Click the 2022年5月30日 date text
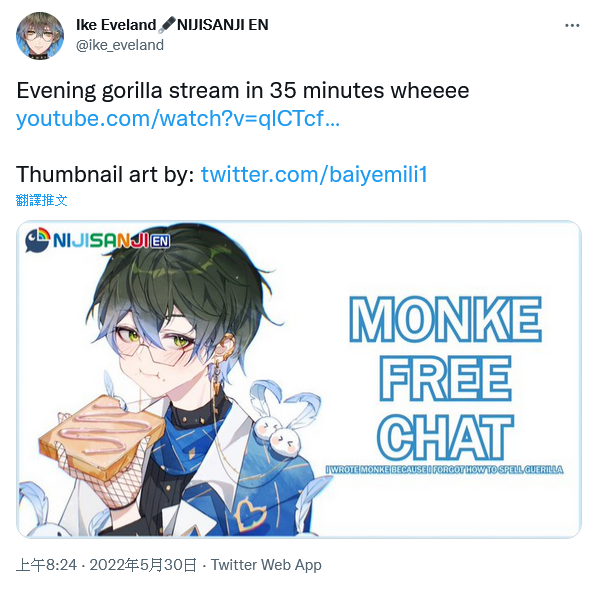The image size is (598, 591). 143,565
